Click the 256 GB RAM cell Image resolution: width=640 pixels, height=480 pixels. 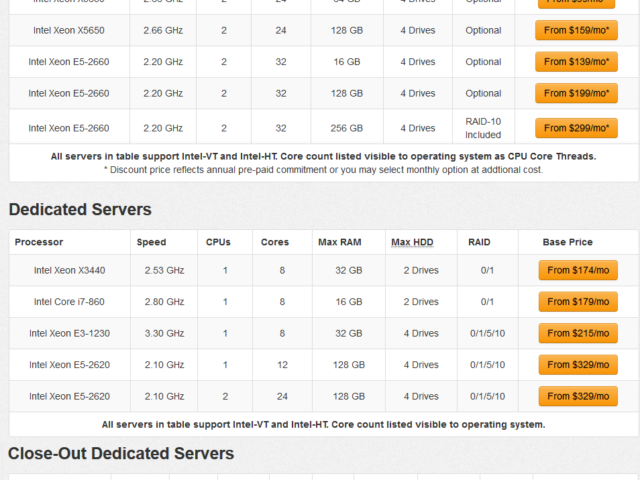(x=347, y=128)
